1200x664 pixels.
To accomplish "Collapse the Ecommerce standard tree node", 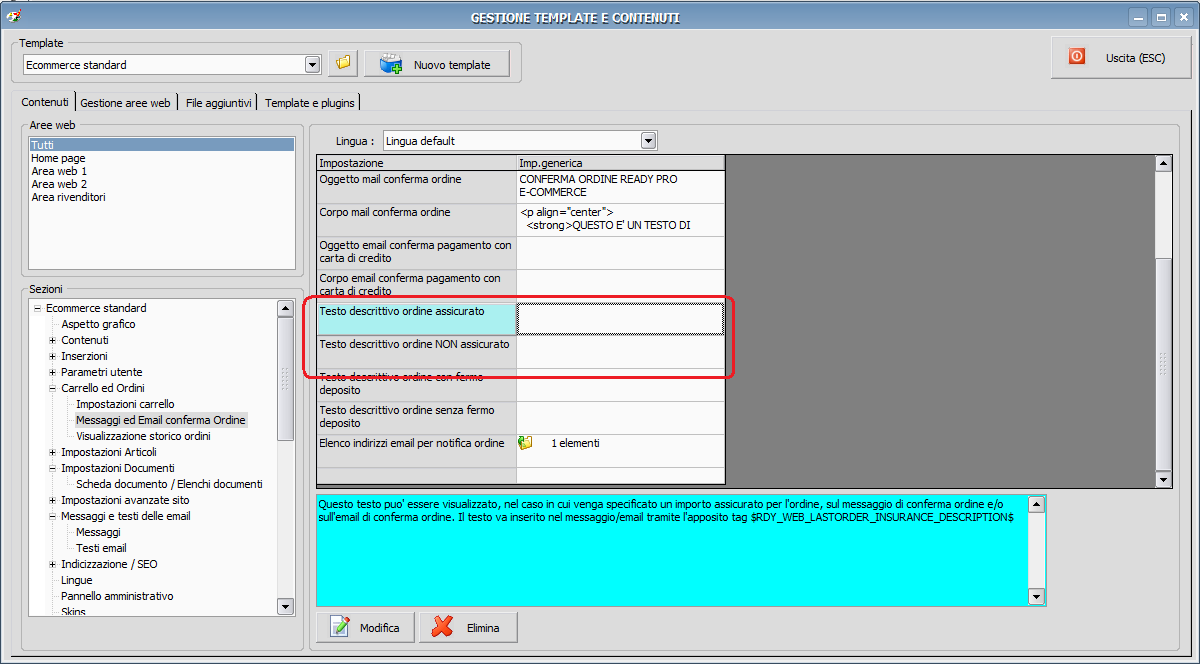I will tap(37, 308).
